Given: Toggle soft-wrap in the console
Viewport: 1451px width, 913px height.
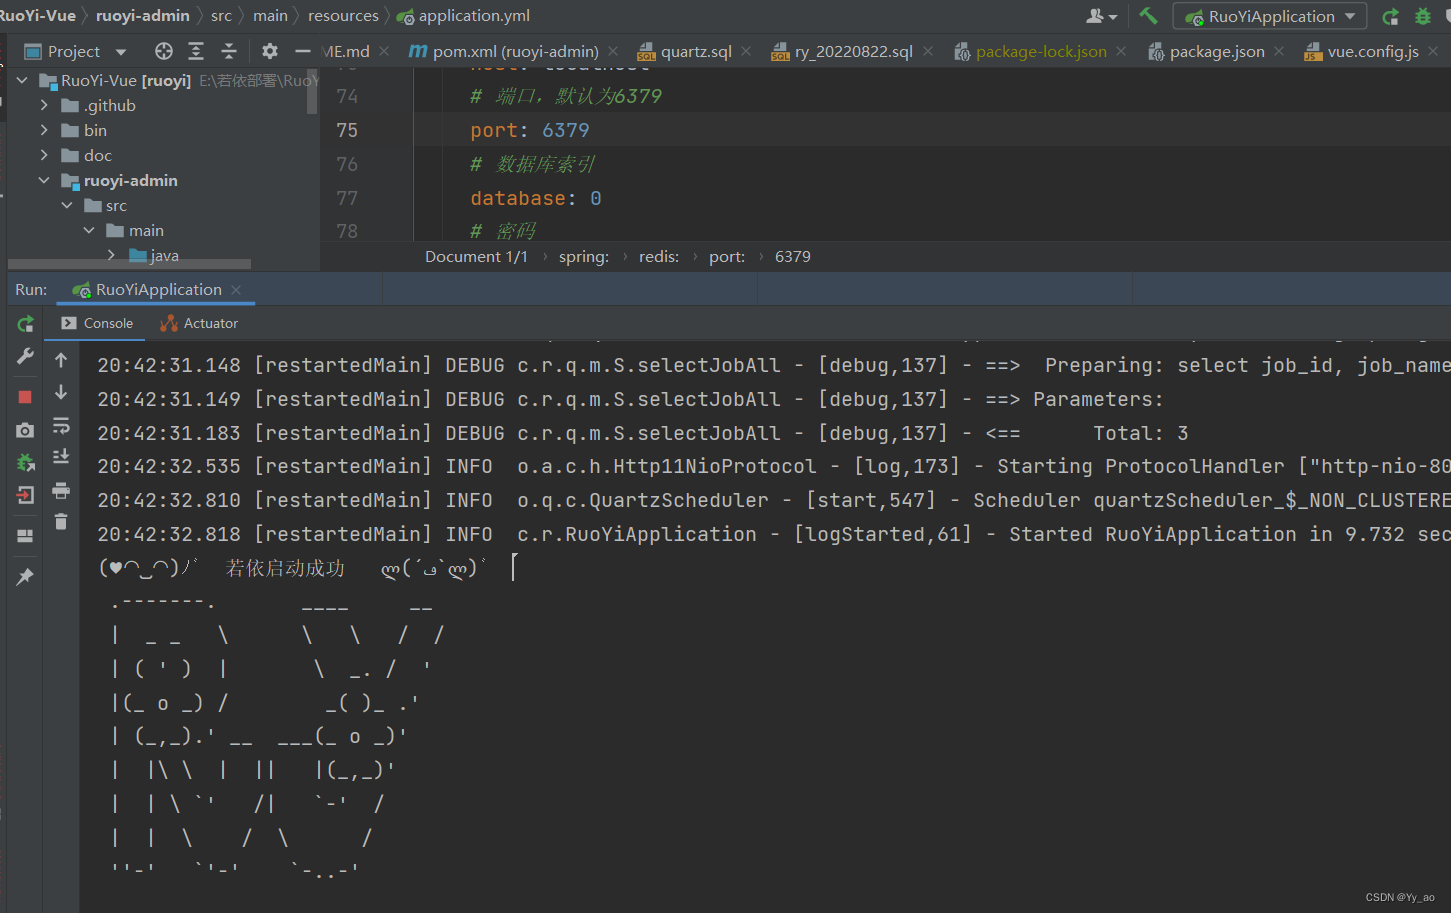Looking at the screenshot, I should (x=61, y=425).
